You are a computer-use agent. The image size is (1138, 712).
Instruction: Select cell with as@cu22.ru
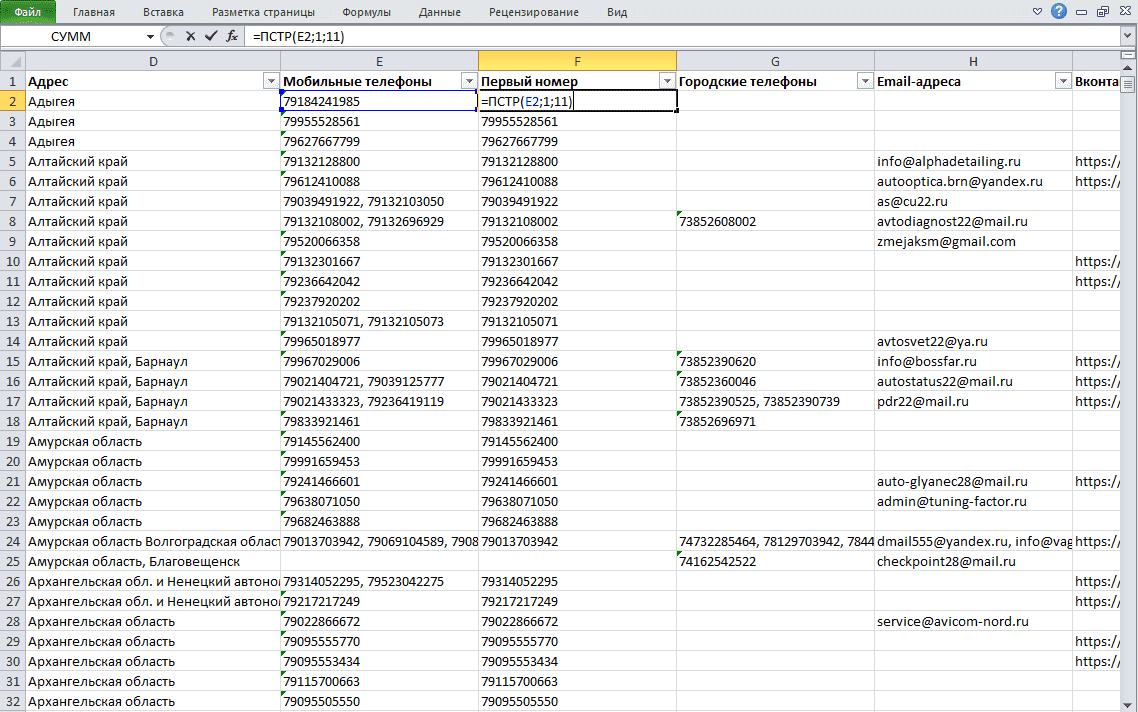click(x=973, y=201)
